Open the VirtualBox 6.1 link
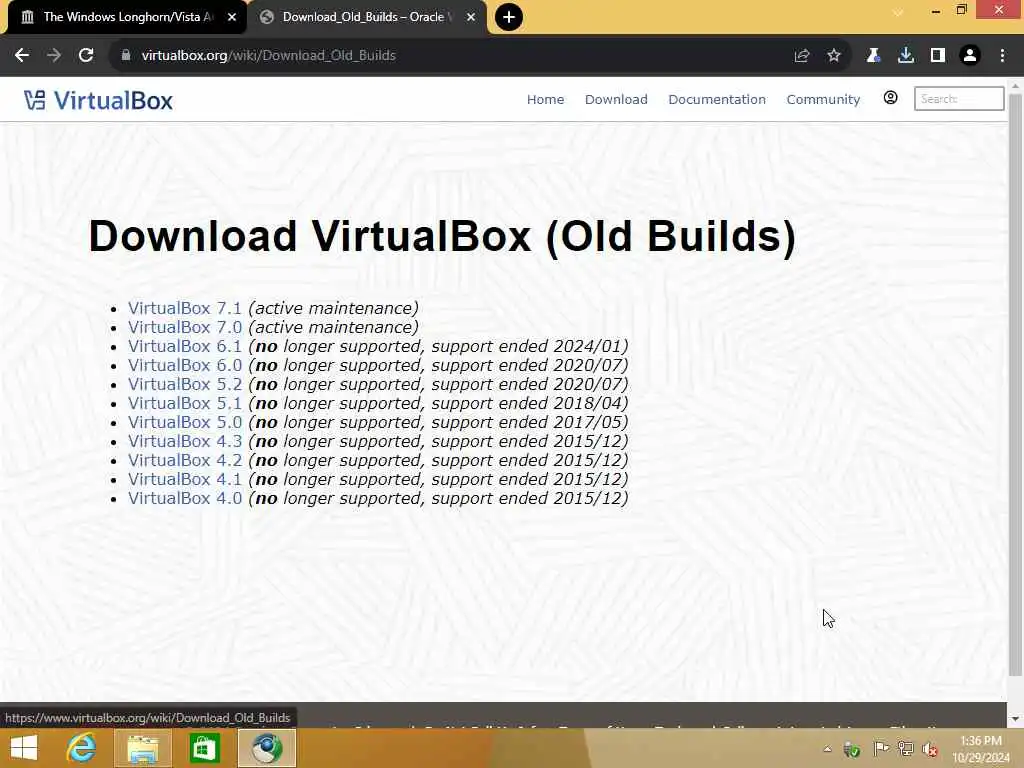Screen dimensions: 1024x768 coord(185,346)
